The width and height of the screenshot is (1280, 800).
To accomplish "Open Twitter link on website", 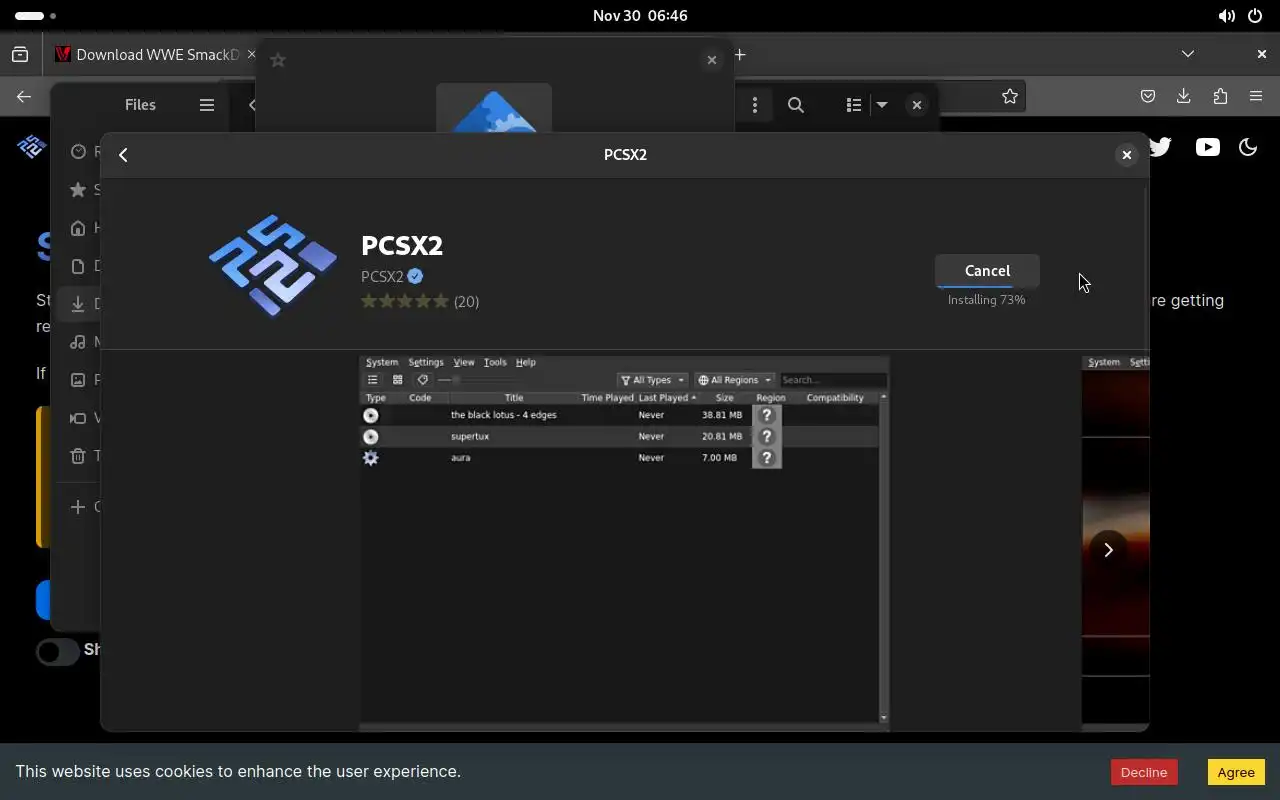I will pos(1161,147).
